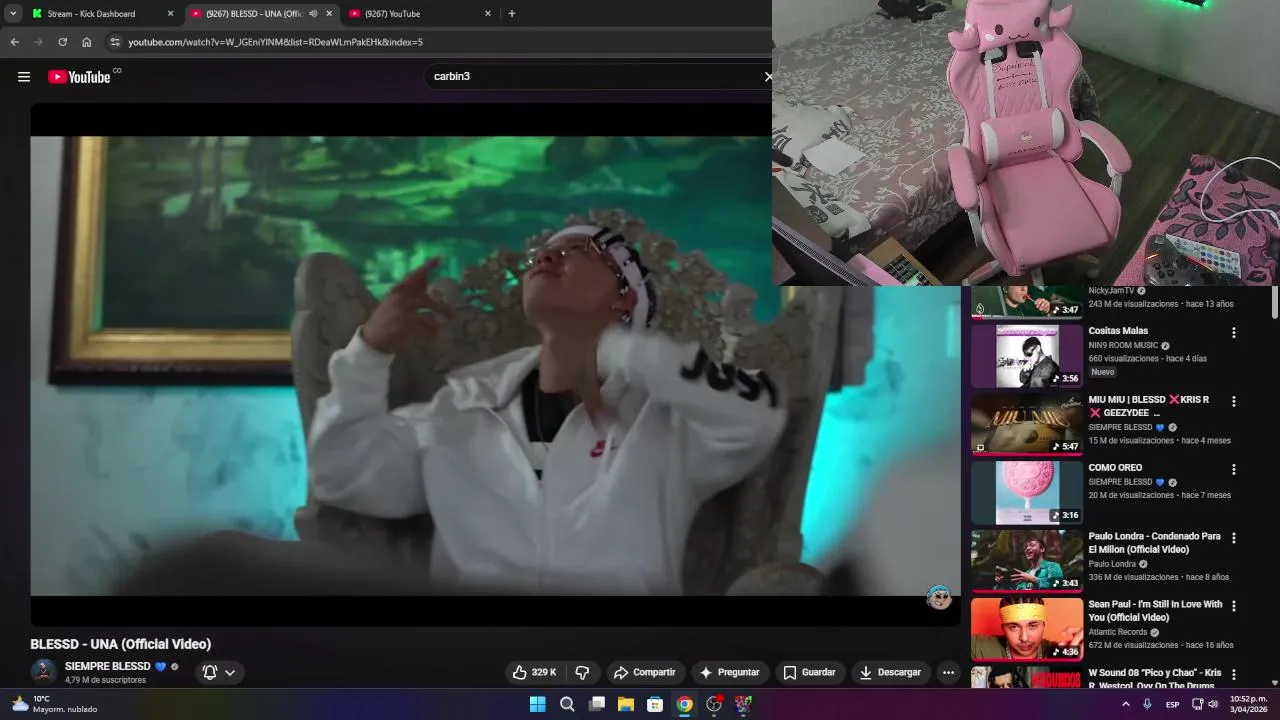Image resolution: width=1280 pixels, height=720 pixels.
Task: Open Microsoft Store from taskbar
Action: [x=655, y=704]
